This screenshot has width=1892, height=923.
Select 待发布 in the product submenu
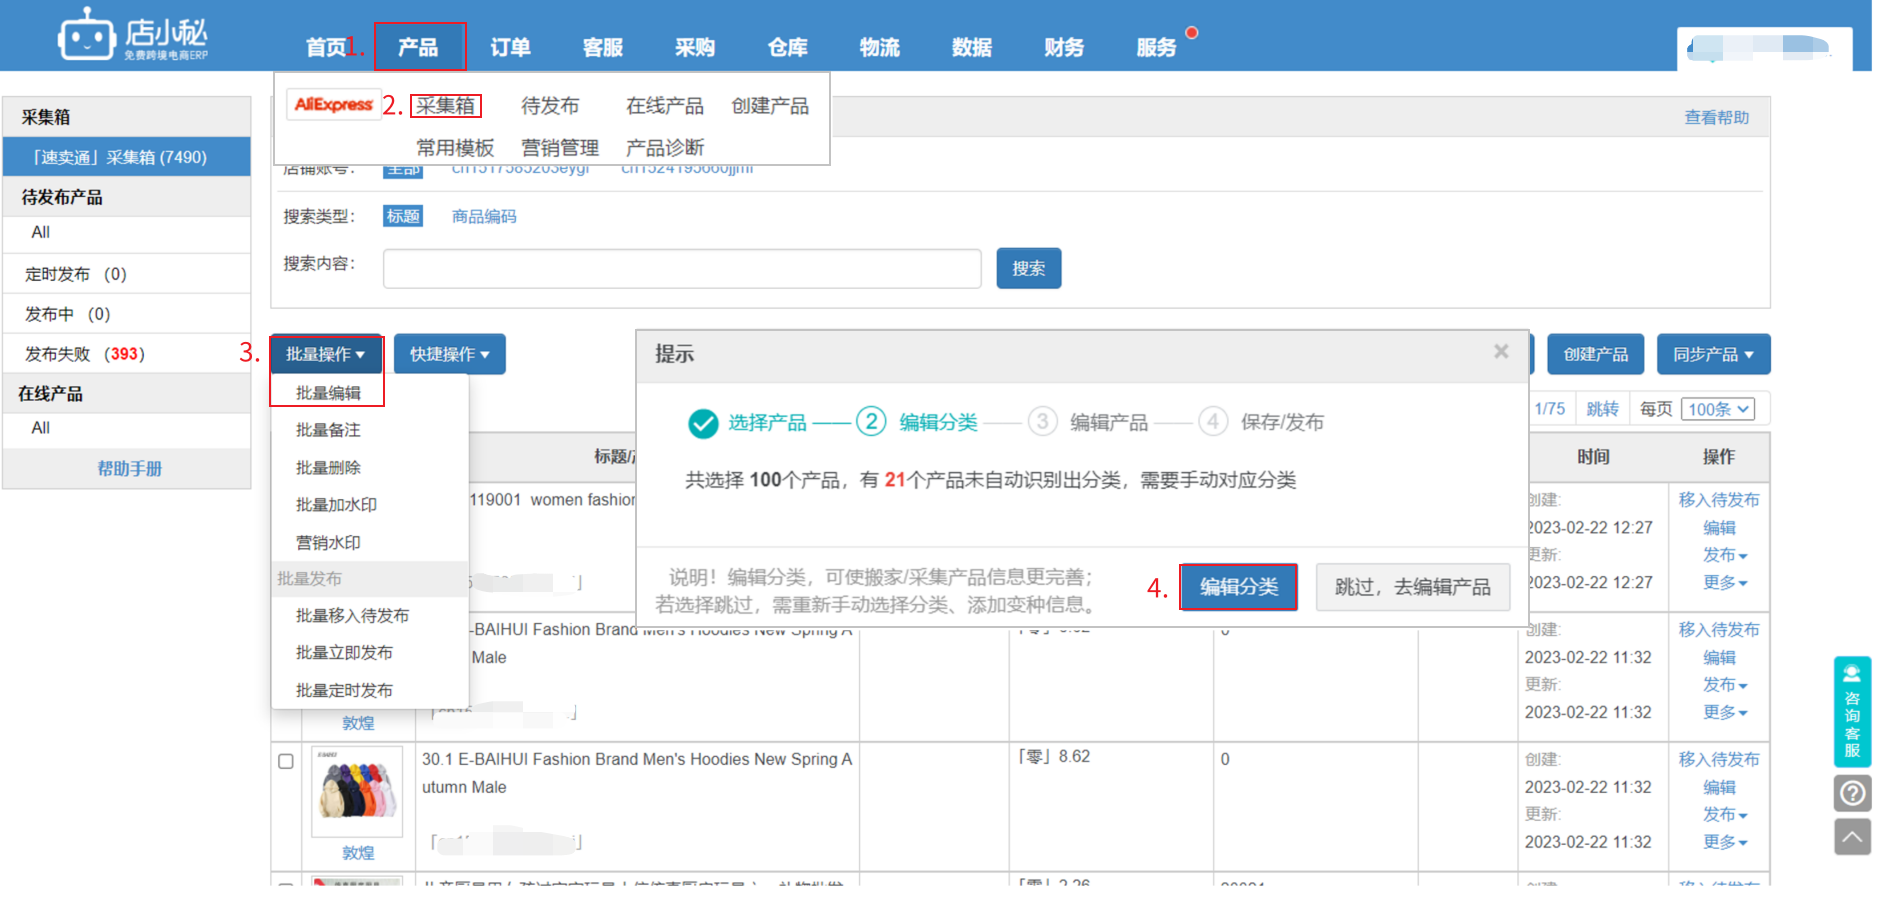pyautogui.click(x=550, y=105)
